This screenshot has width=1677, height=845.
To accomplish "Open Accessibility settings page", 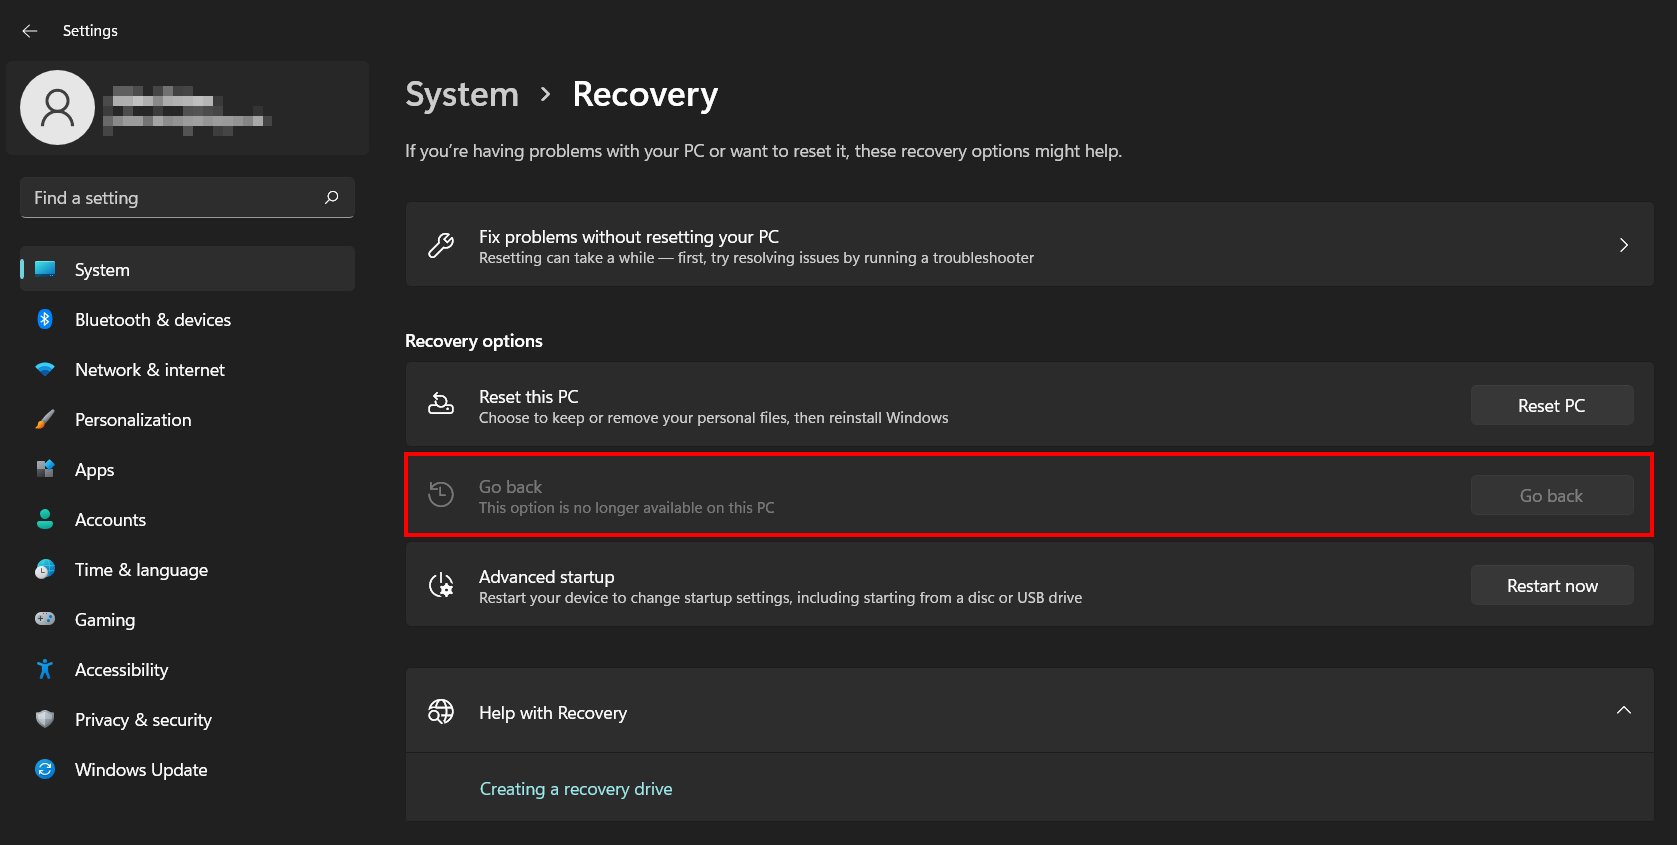I will [121, 670].
